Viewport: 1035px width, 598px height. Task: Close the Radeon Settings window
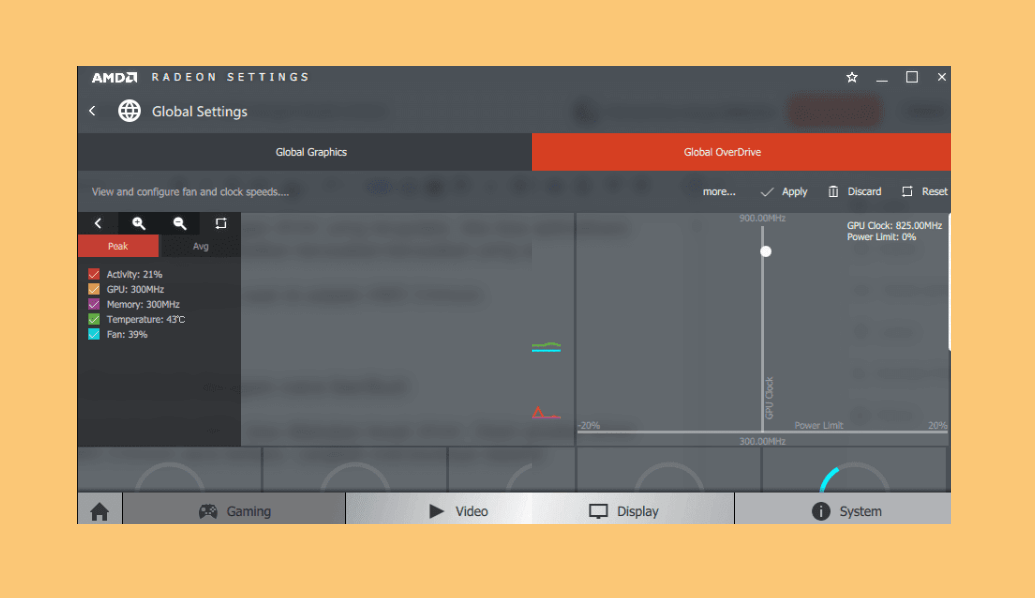(x=942, y=77)
